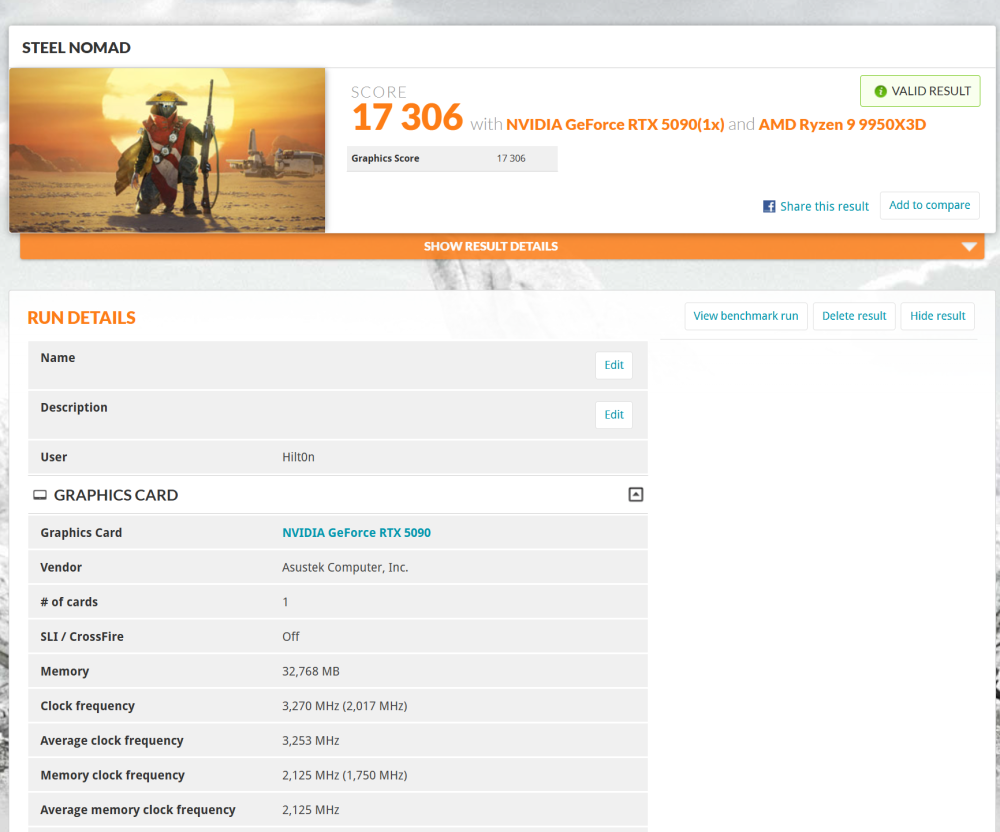
Task: Click the Graphics Score row under the score
Action: [452, 159]
